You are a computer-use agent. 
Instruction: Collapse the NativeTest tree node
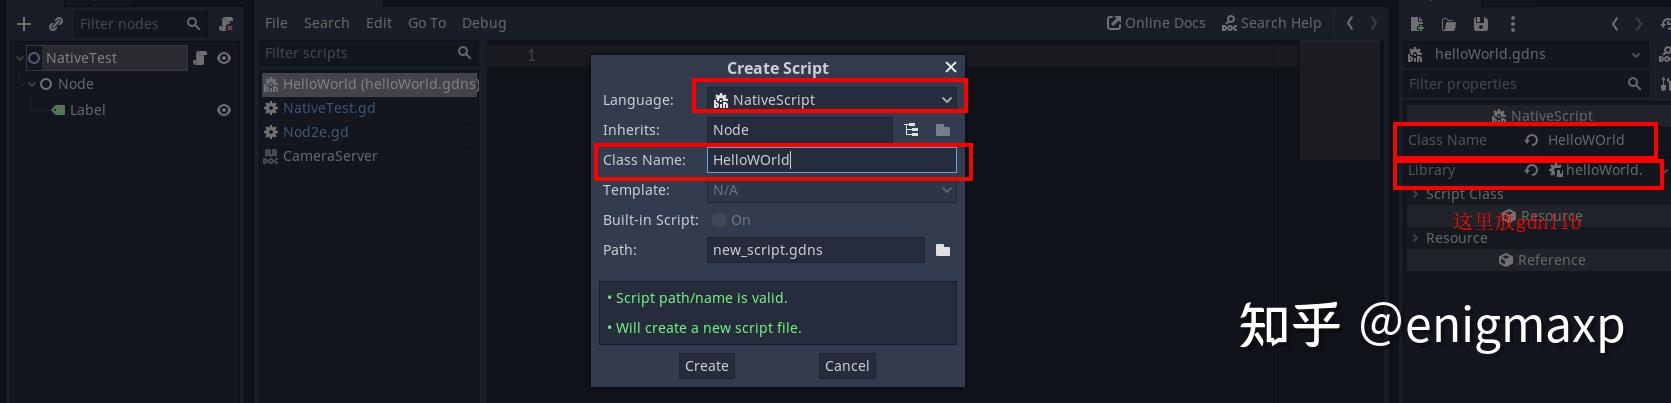(20, 58)
